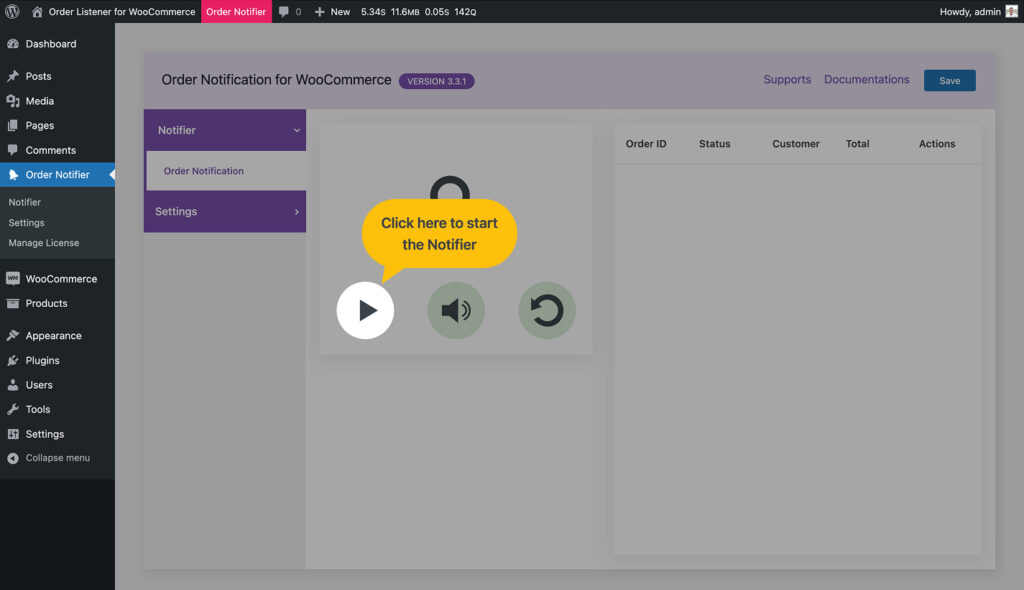Open the Order Notifier sidebar menu
Viewport: 1024px width, 590px height.
click(x=57, y=174)
